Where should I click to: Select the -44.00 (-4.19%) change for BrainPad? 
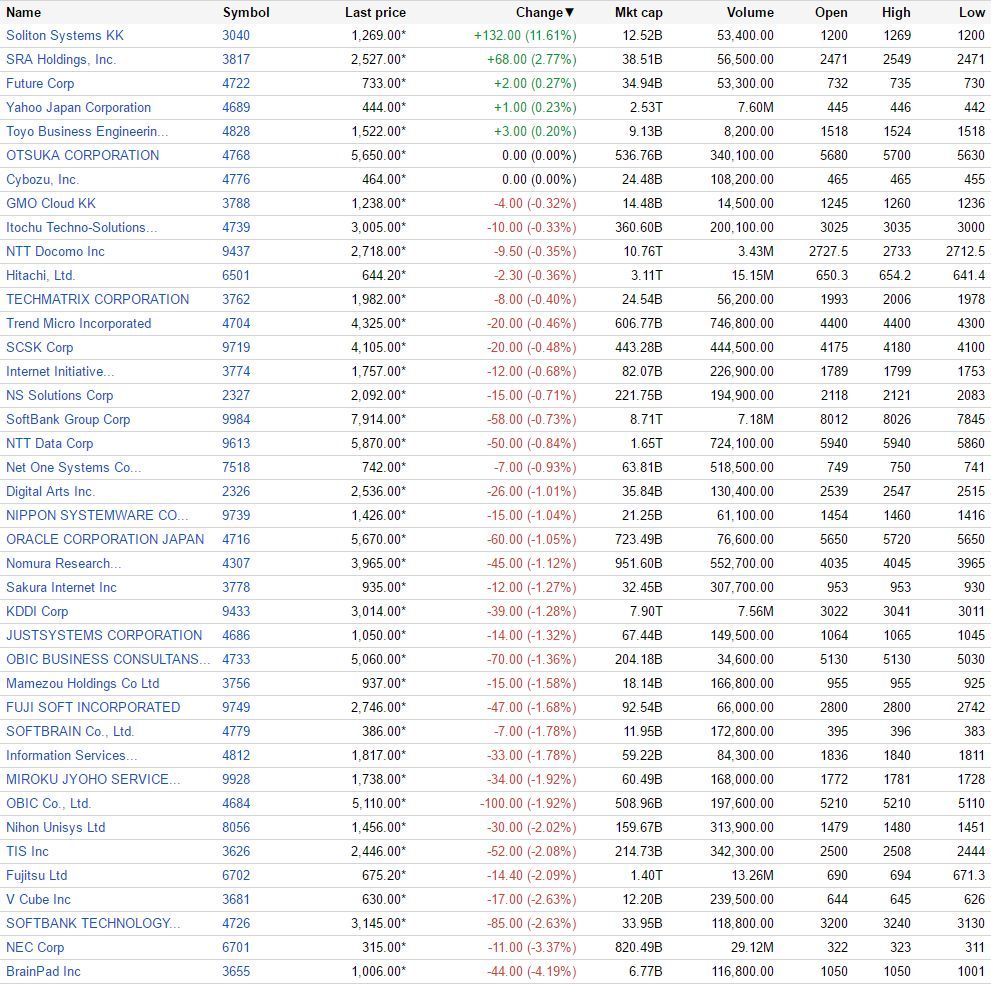tap(532, 972)
